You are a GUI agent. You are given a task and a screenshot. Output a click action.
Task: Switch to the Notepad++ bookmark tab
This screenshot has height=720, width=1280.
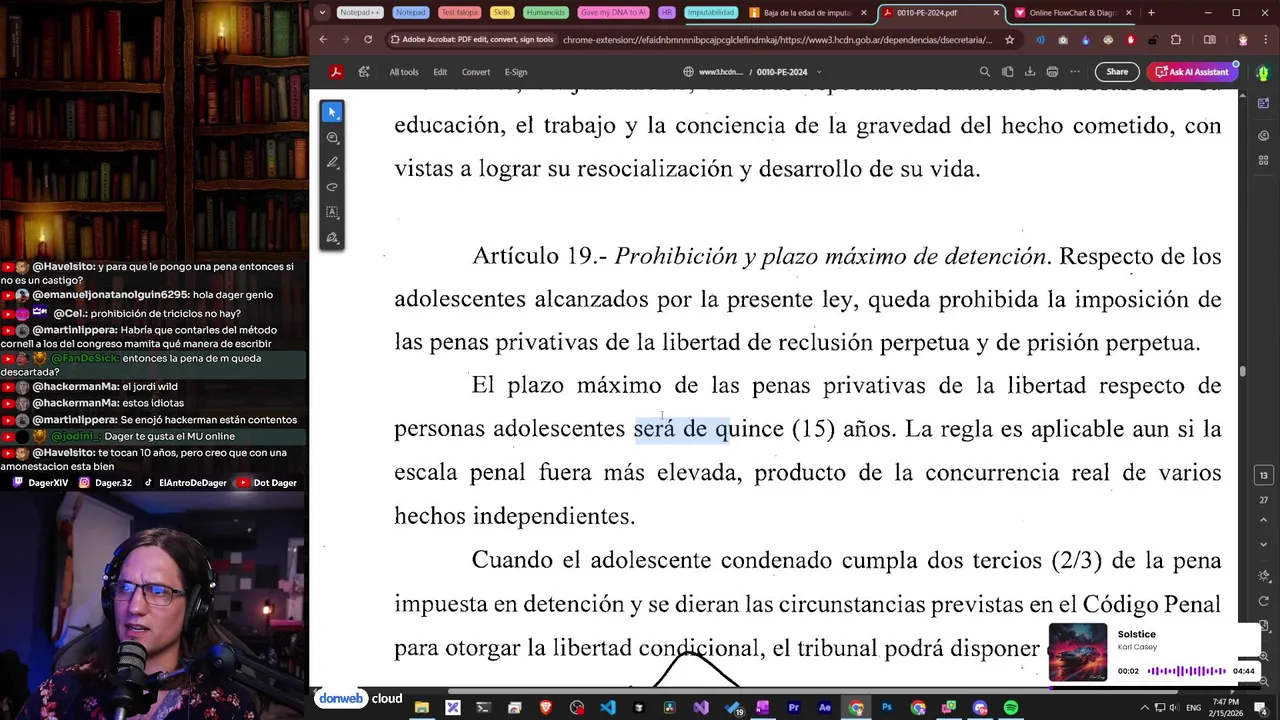tap(359, 13)
